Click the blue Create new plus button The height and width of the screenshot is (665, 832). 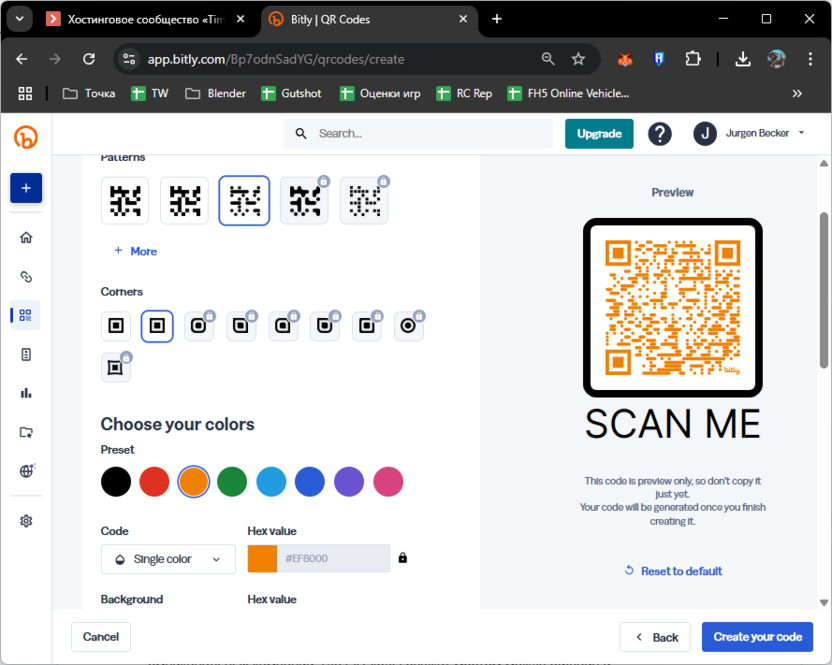click(x=26, y=188)
